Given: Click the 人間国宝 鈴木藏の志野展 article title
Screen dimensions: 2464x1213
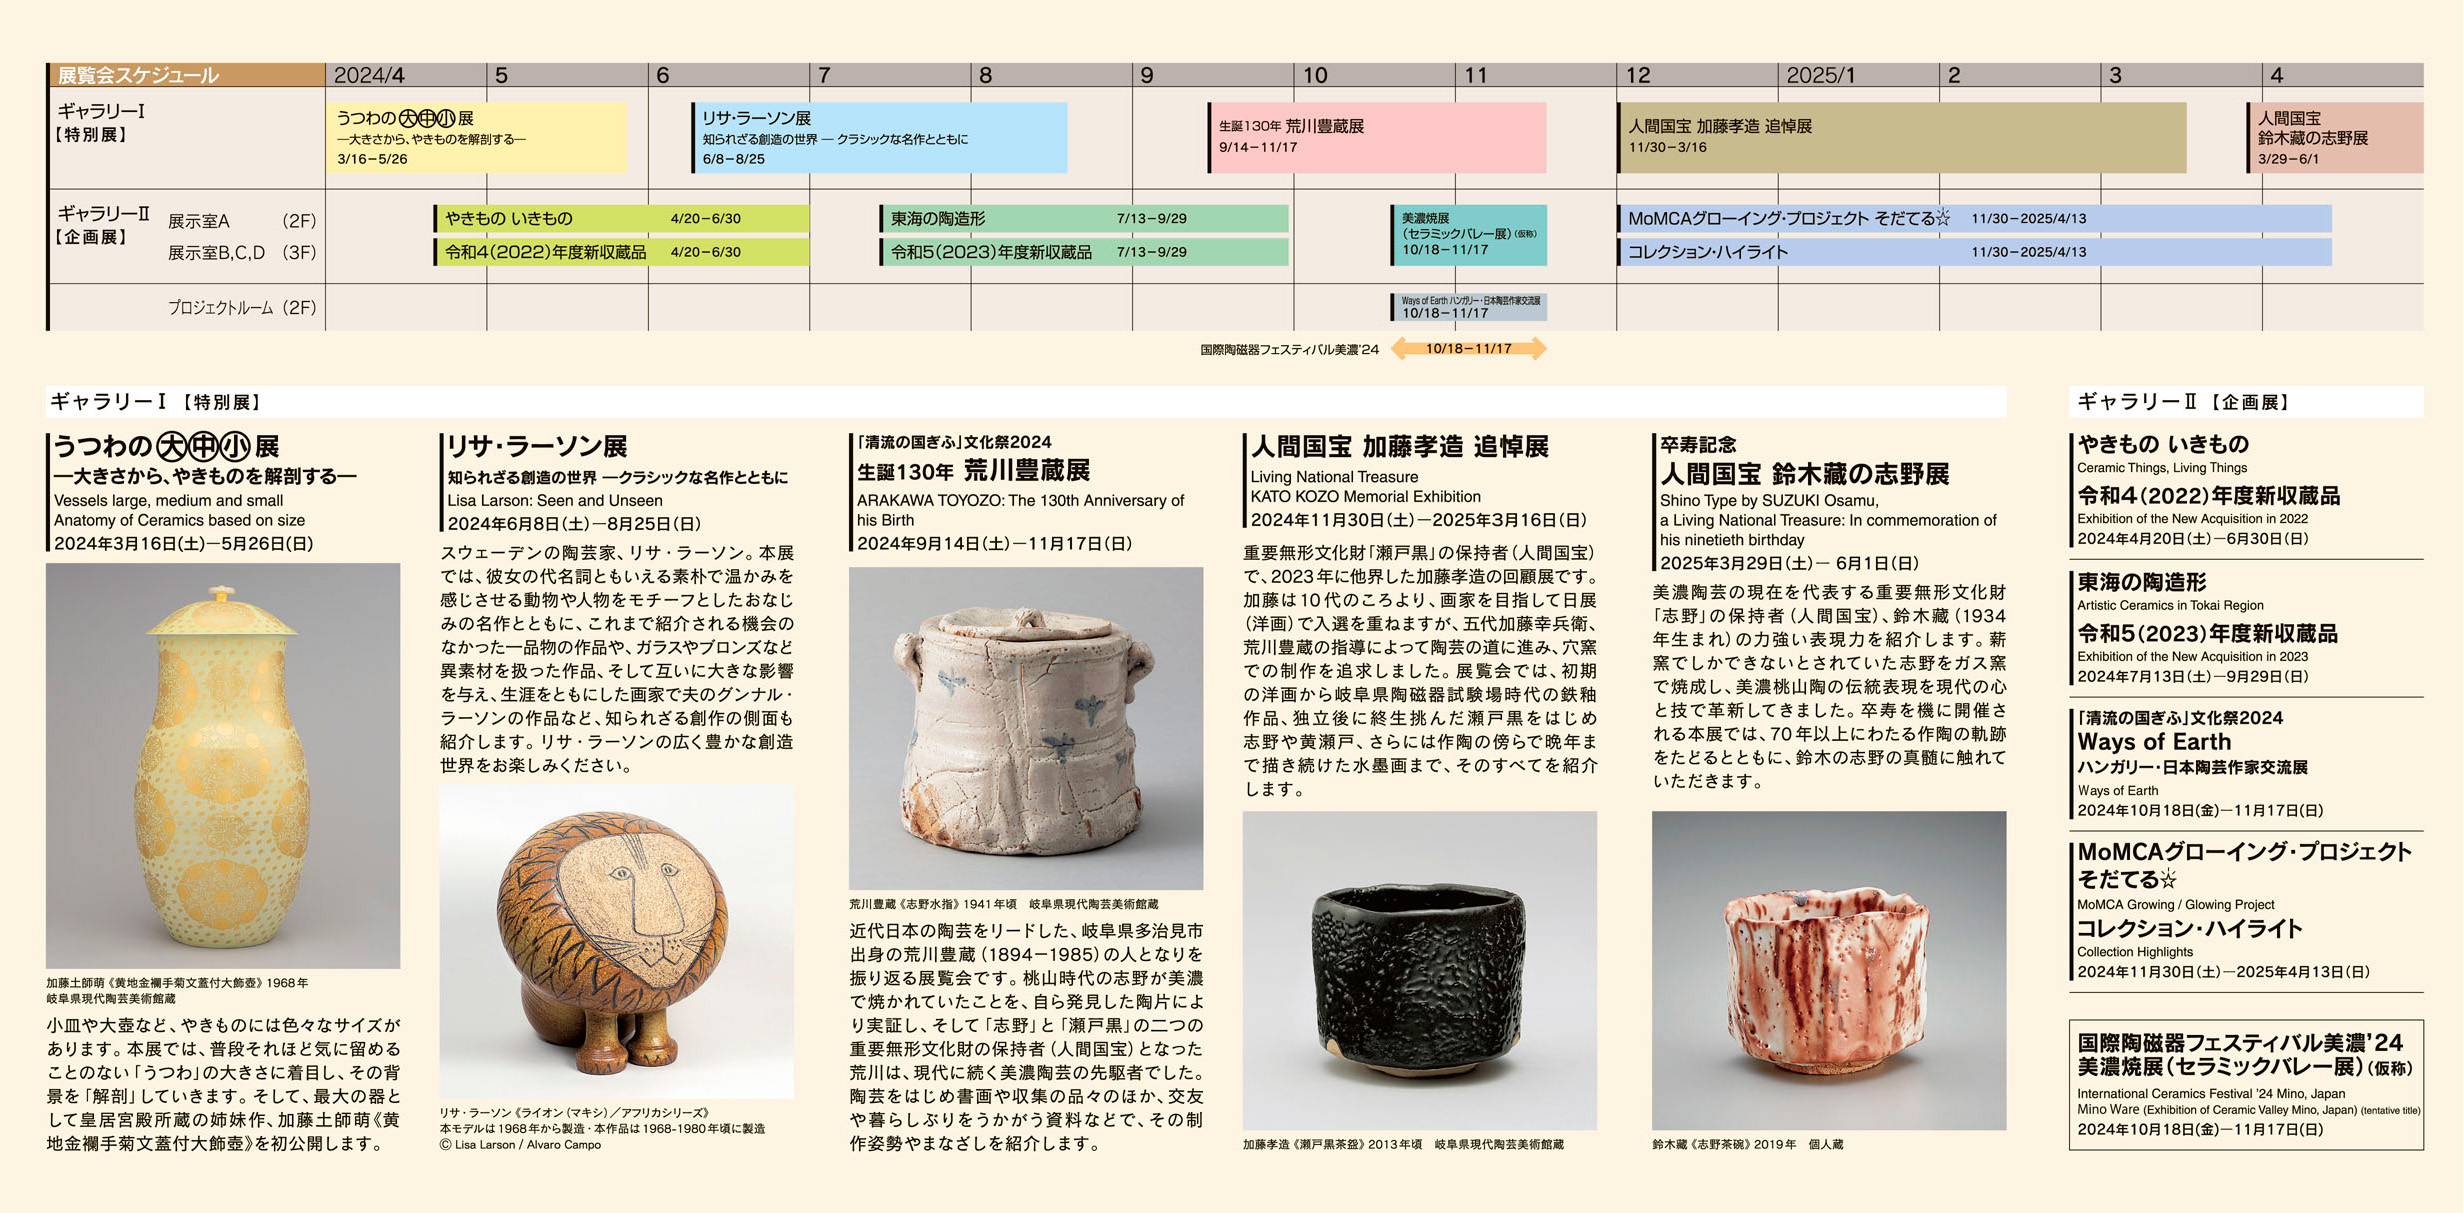Looking at the screenshot, I should [1805, 473].
